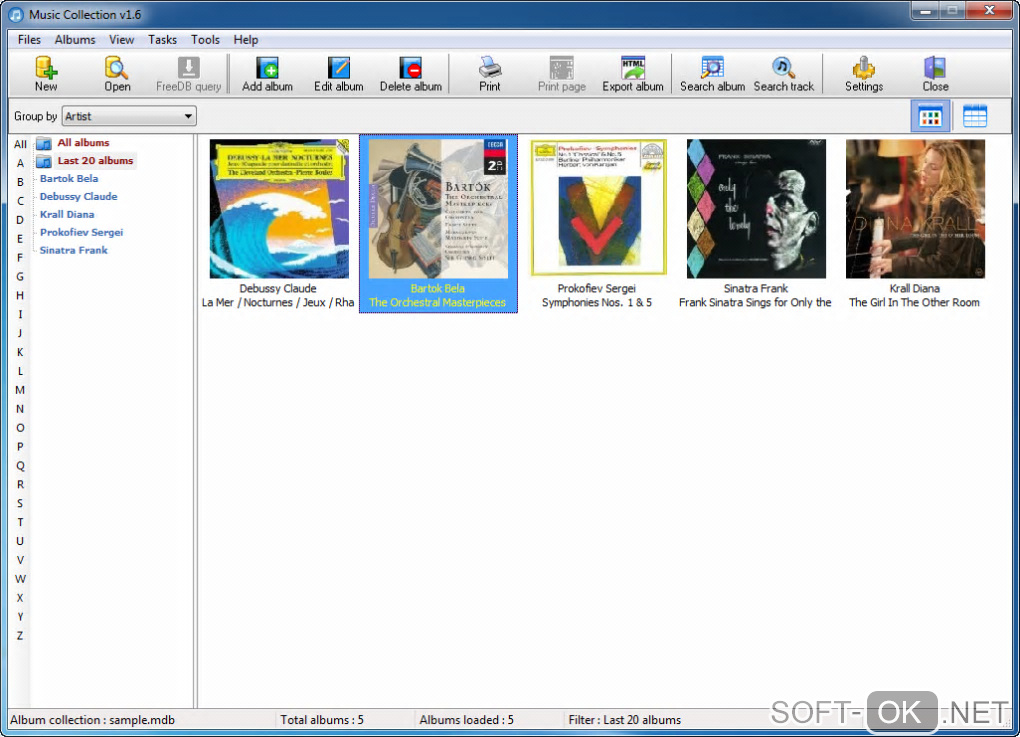Filter by letter M in the alphabet index

[x=20, y=390]
